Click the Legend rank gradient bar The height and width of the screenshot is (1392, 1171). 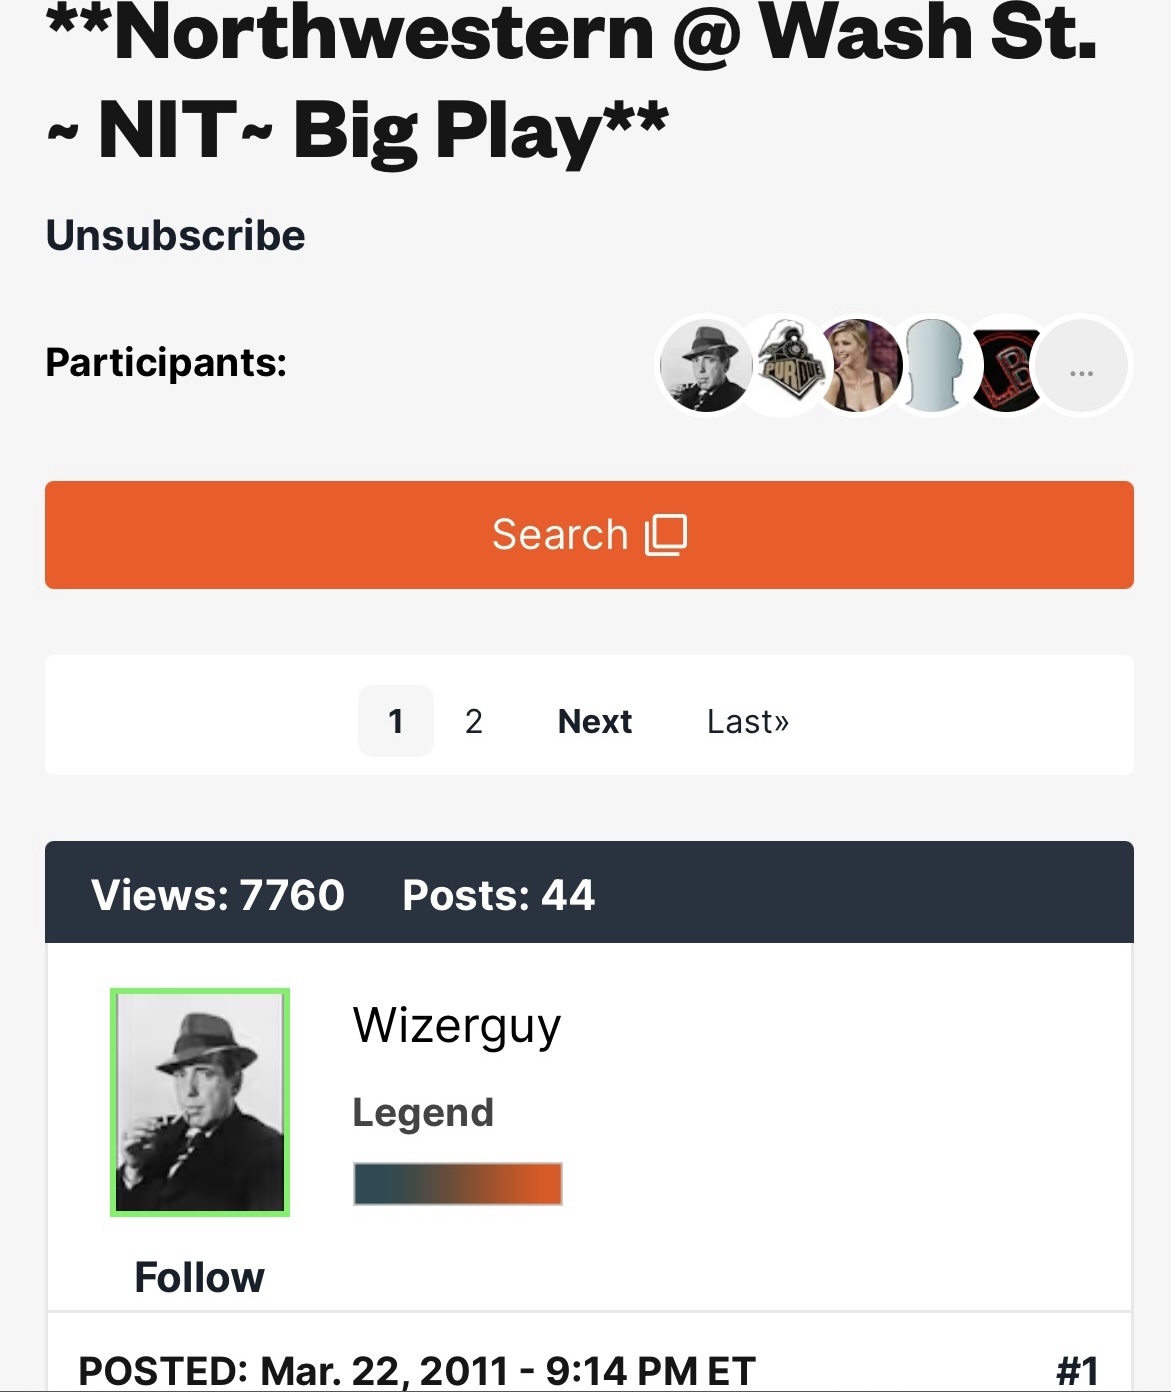(458, 1184)
